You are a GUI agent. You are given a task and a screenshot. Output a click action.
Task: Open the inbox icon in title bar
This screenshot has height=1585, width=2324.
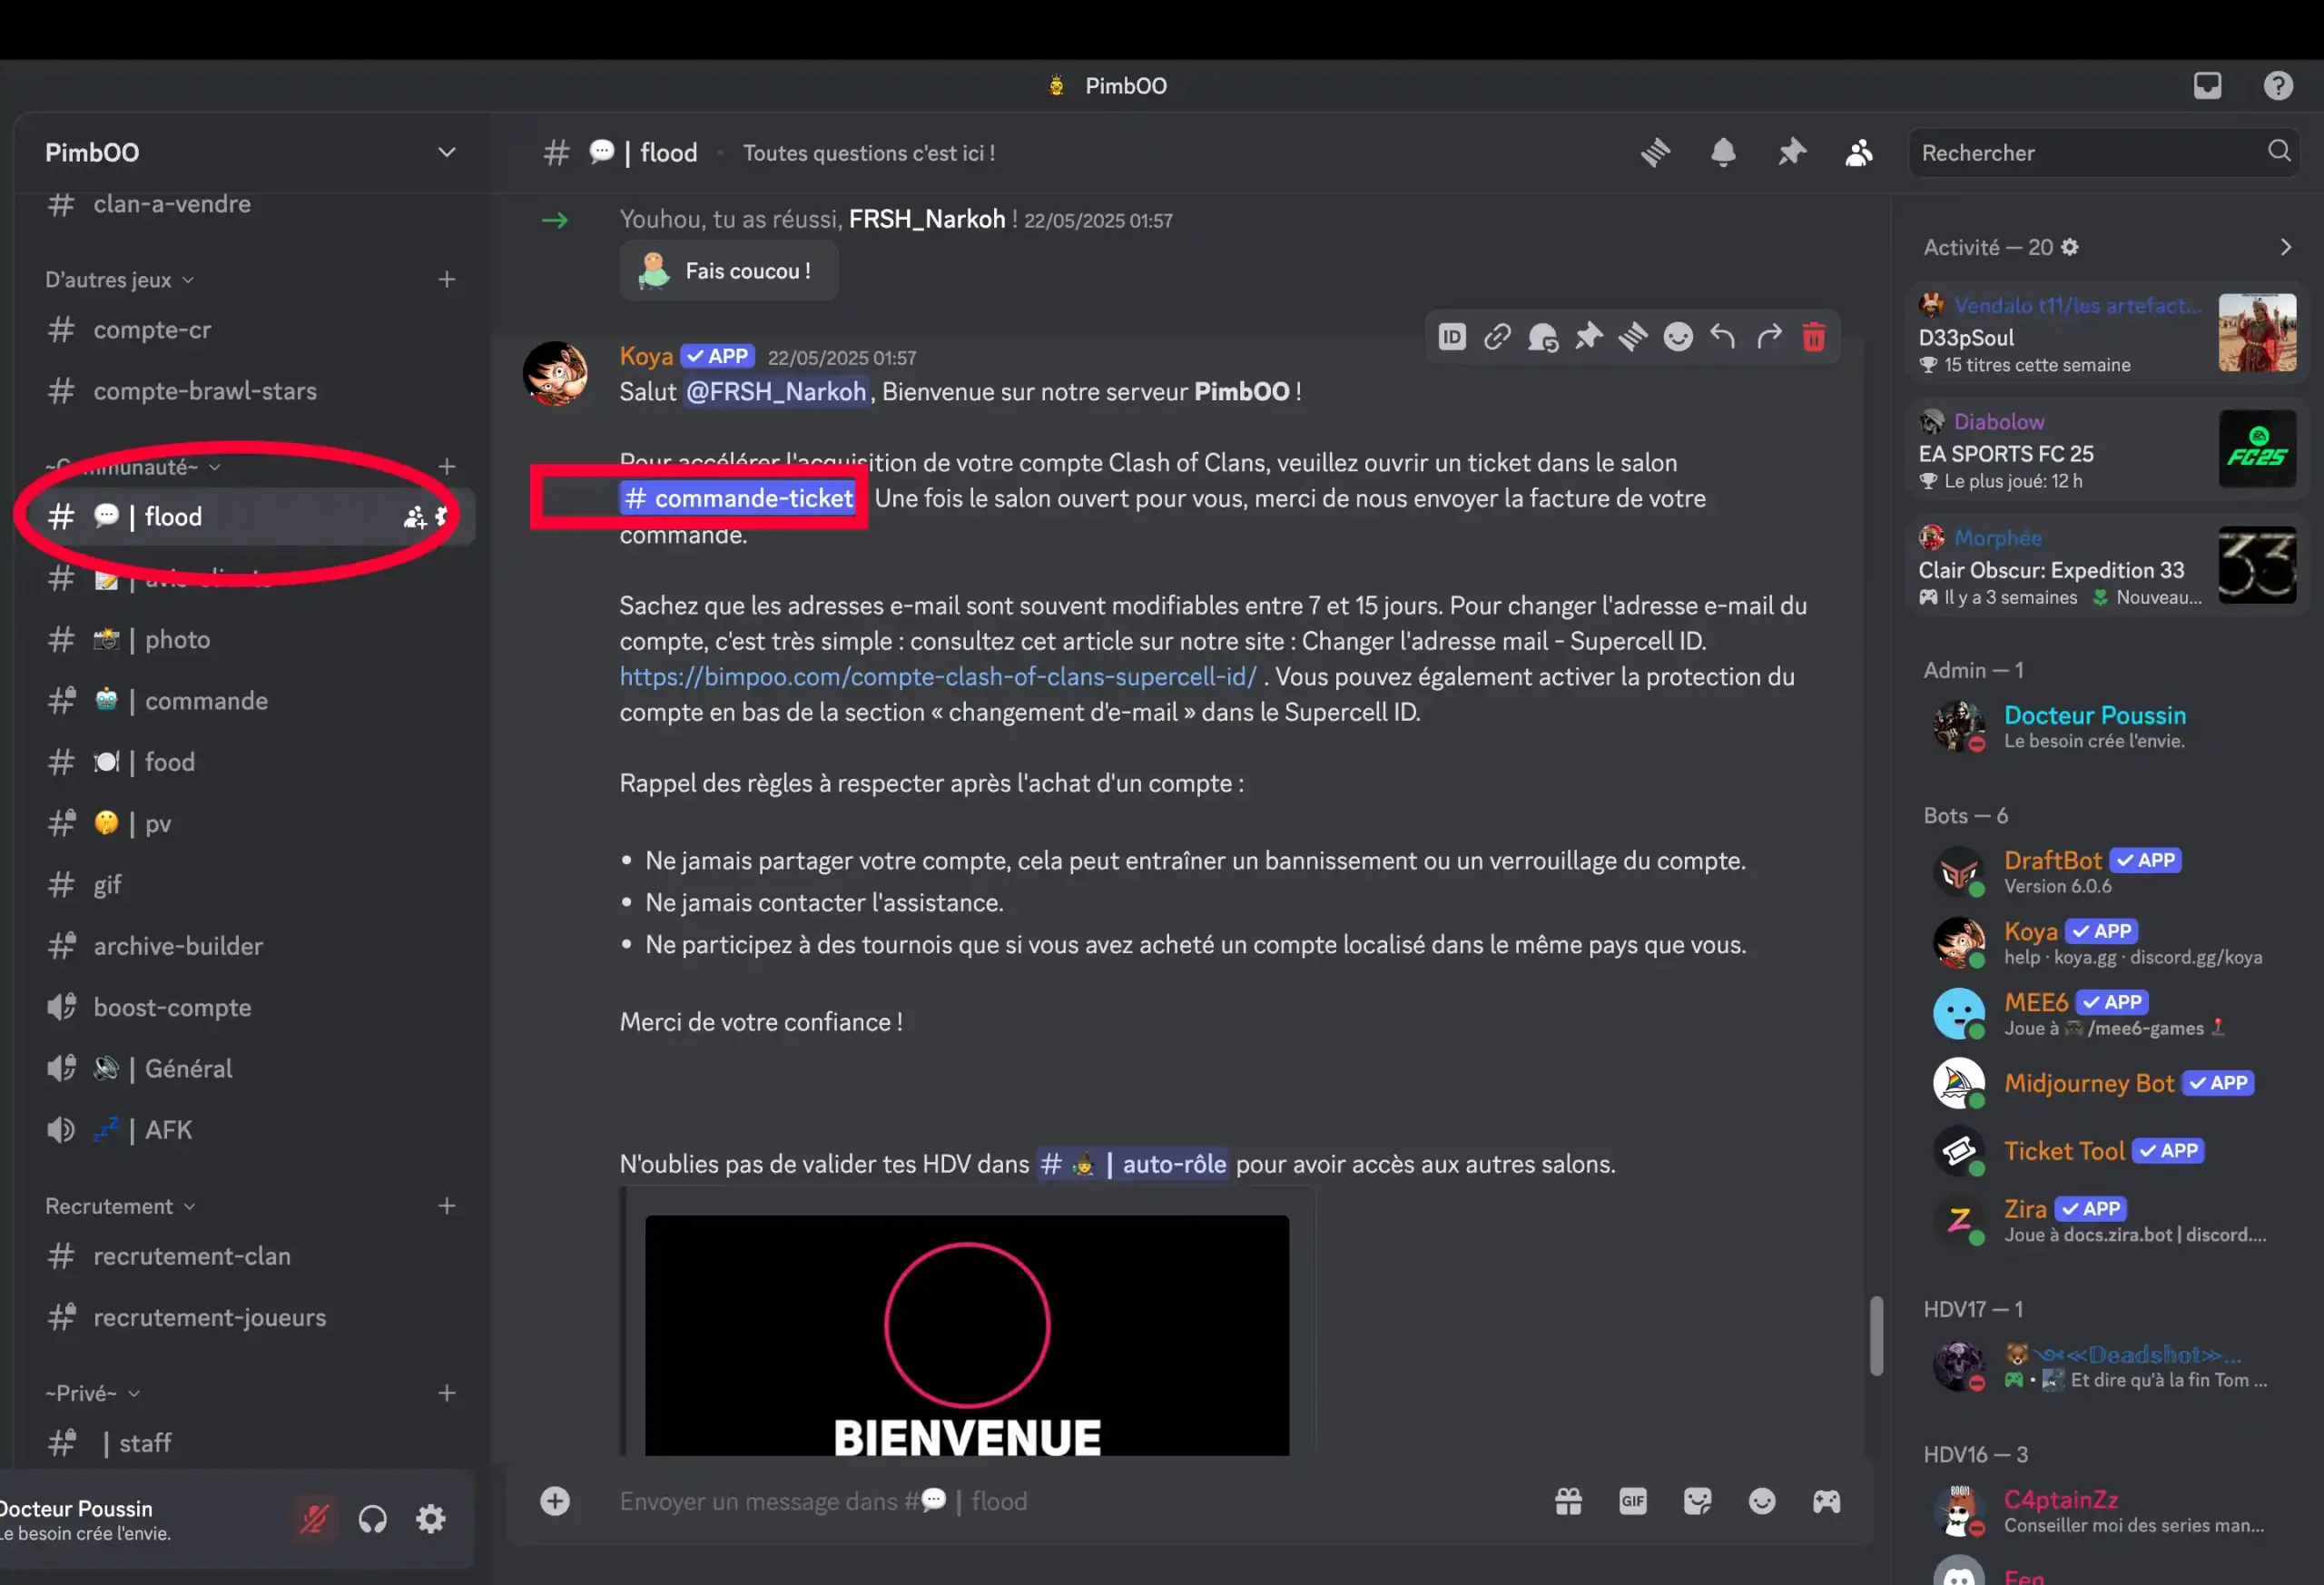[2207, 86]
